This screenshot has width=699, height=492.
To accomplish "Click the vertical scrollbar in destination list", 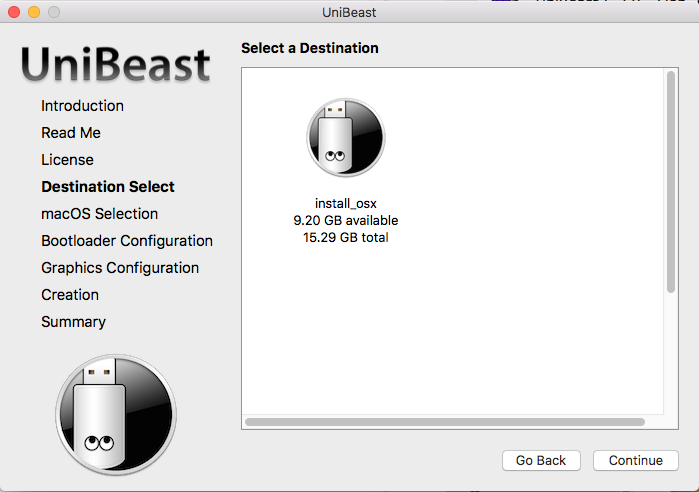I will point(671,182).
